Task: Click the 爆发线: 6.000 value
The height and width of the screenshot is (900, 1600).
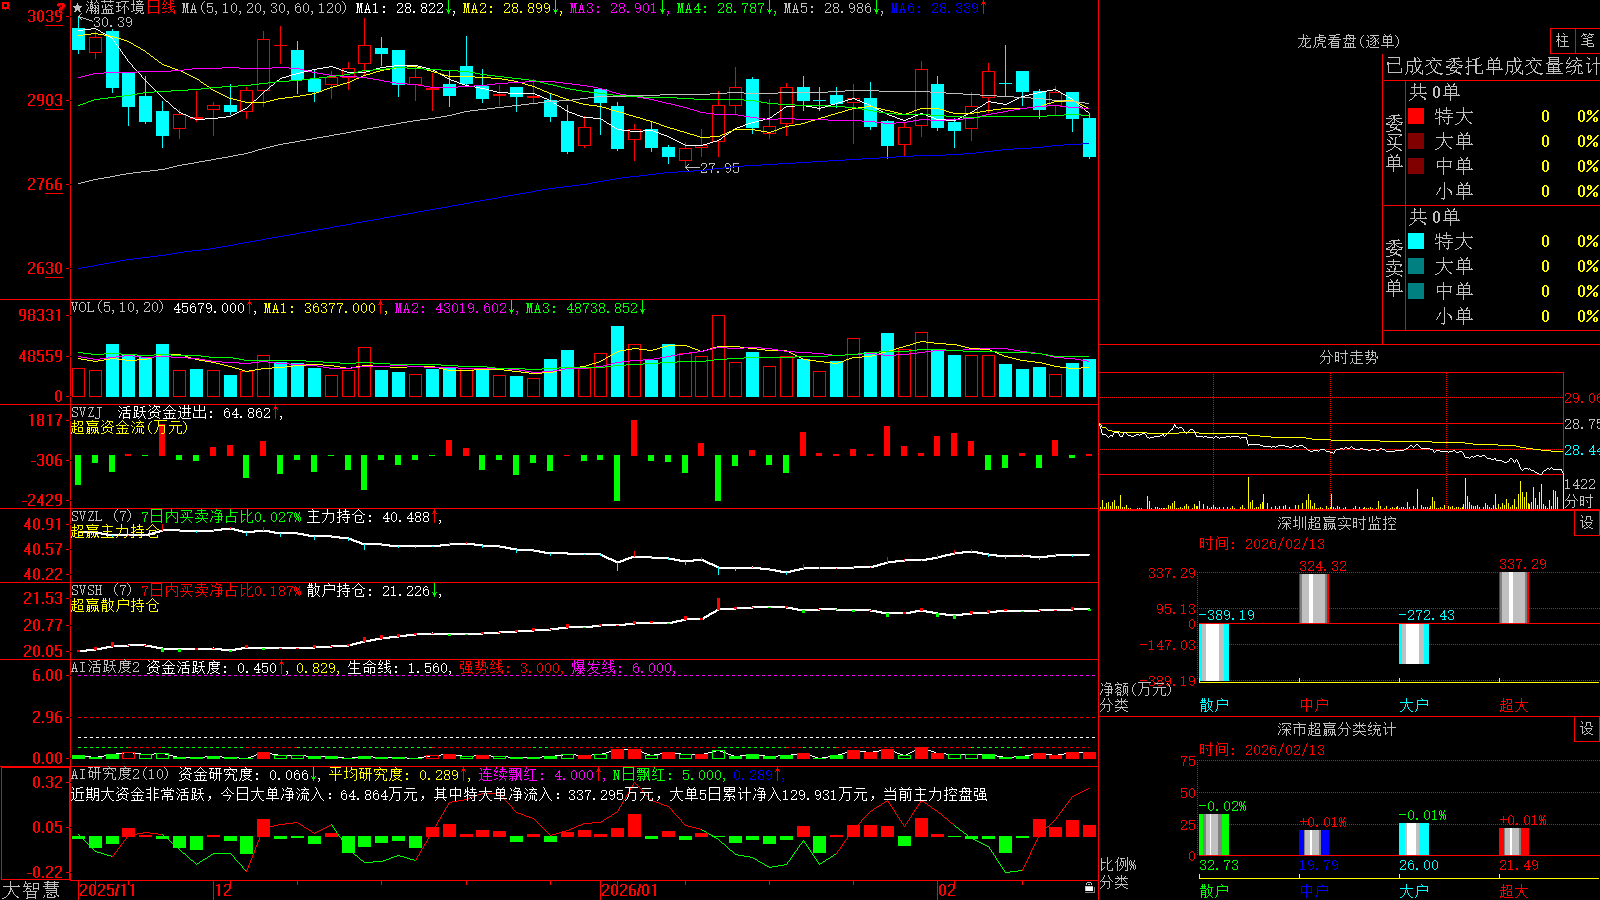Action: [622, 668]
